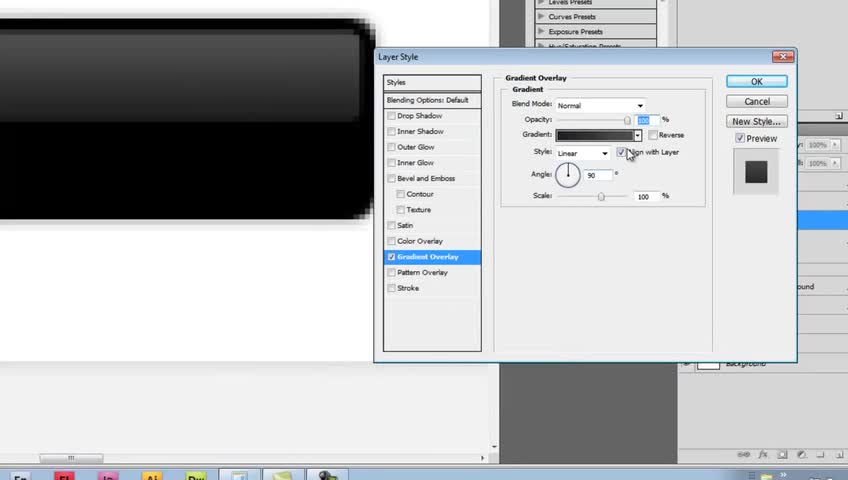Open the layer Opacity 100% arrow in Layers panel
Screen dimensions: 848x480
835,145
